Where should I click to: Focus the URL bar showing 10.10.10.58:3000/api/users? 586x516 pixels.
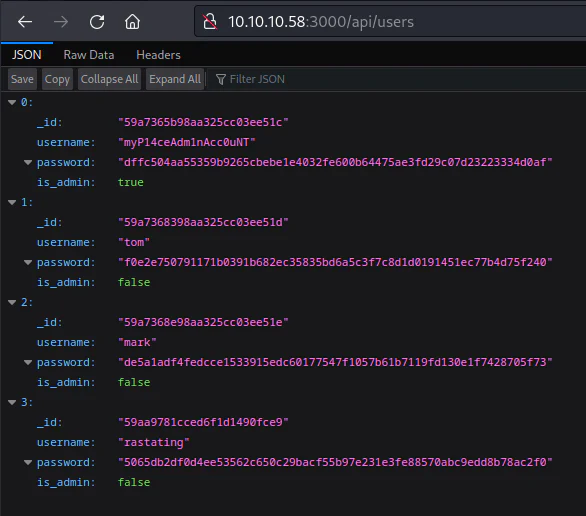(x=390, y=22)
